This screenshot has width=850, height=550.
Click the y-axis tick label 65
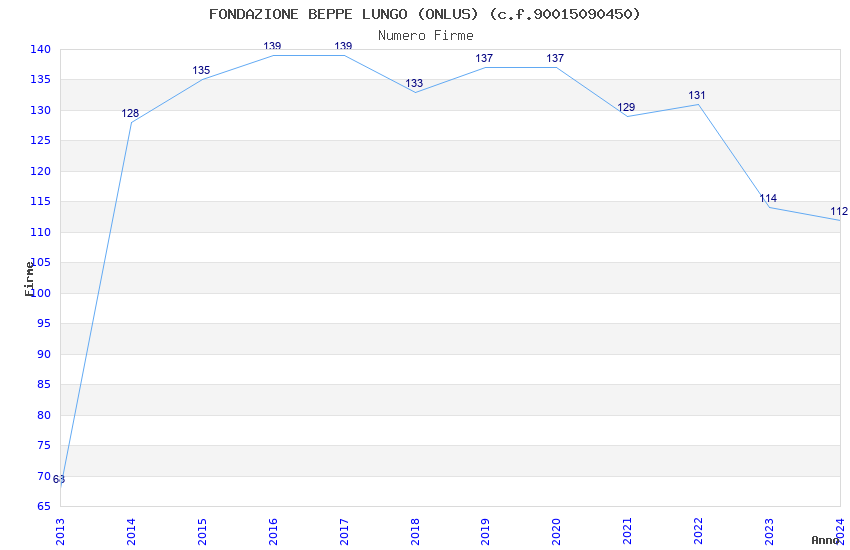point(44,506)
